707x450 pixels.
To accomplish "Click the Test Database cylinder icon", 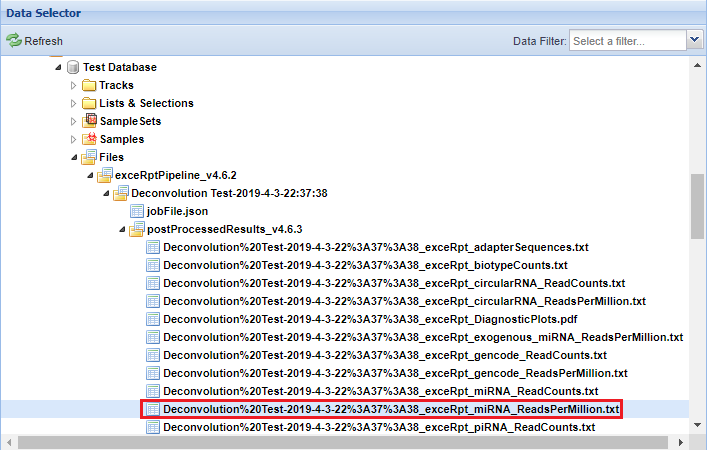I will click(72, 67).
